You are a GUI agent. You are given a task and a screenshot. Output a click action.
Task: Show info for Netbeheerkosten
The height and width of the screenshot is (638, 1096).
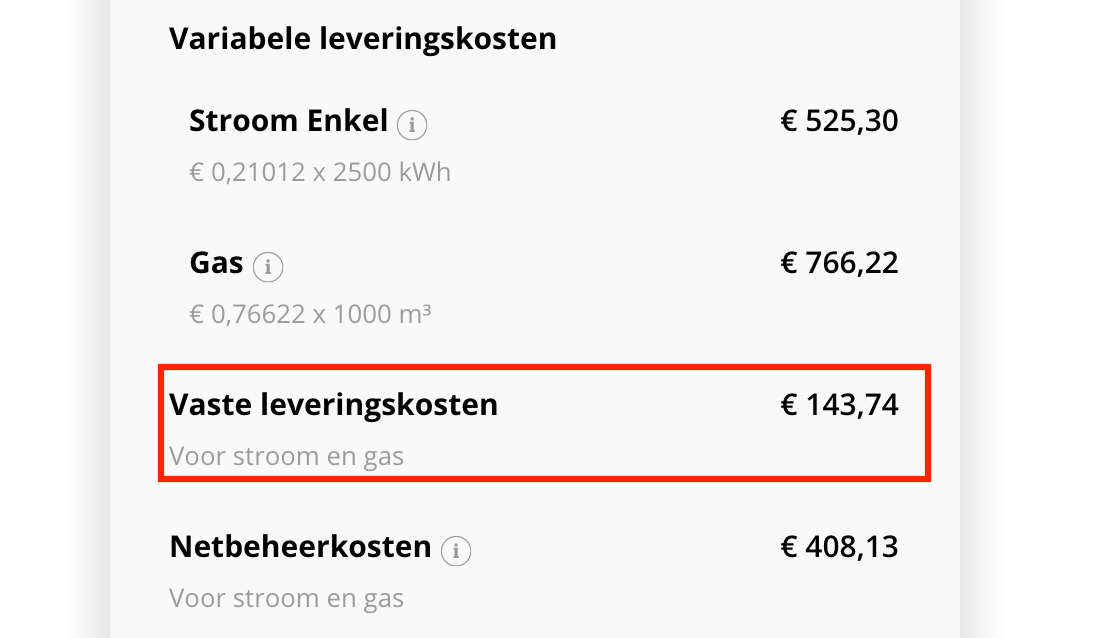point(456,550)
